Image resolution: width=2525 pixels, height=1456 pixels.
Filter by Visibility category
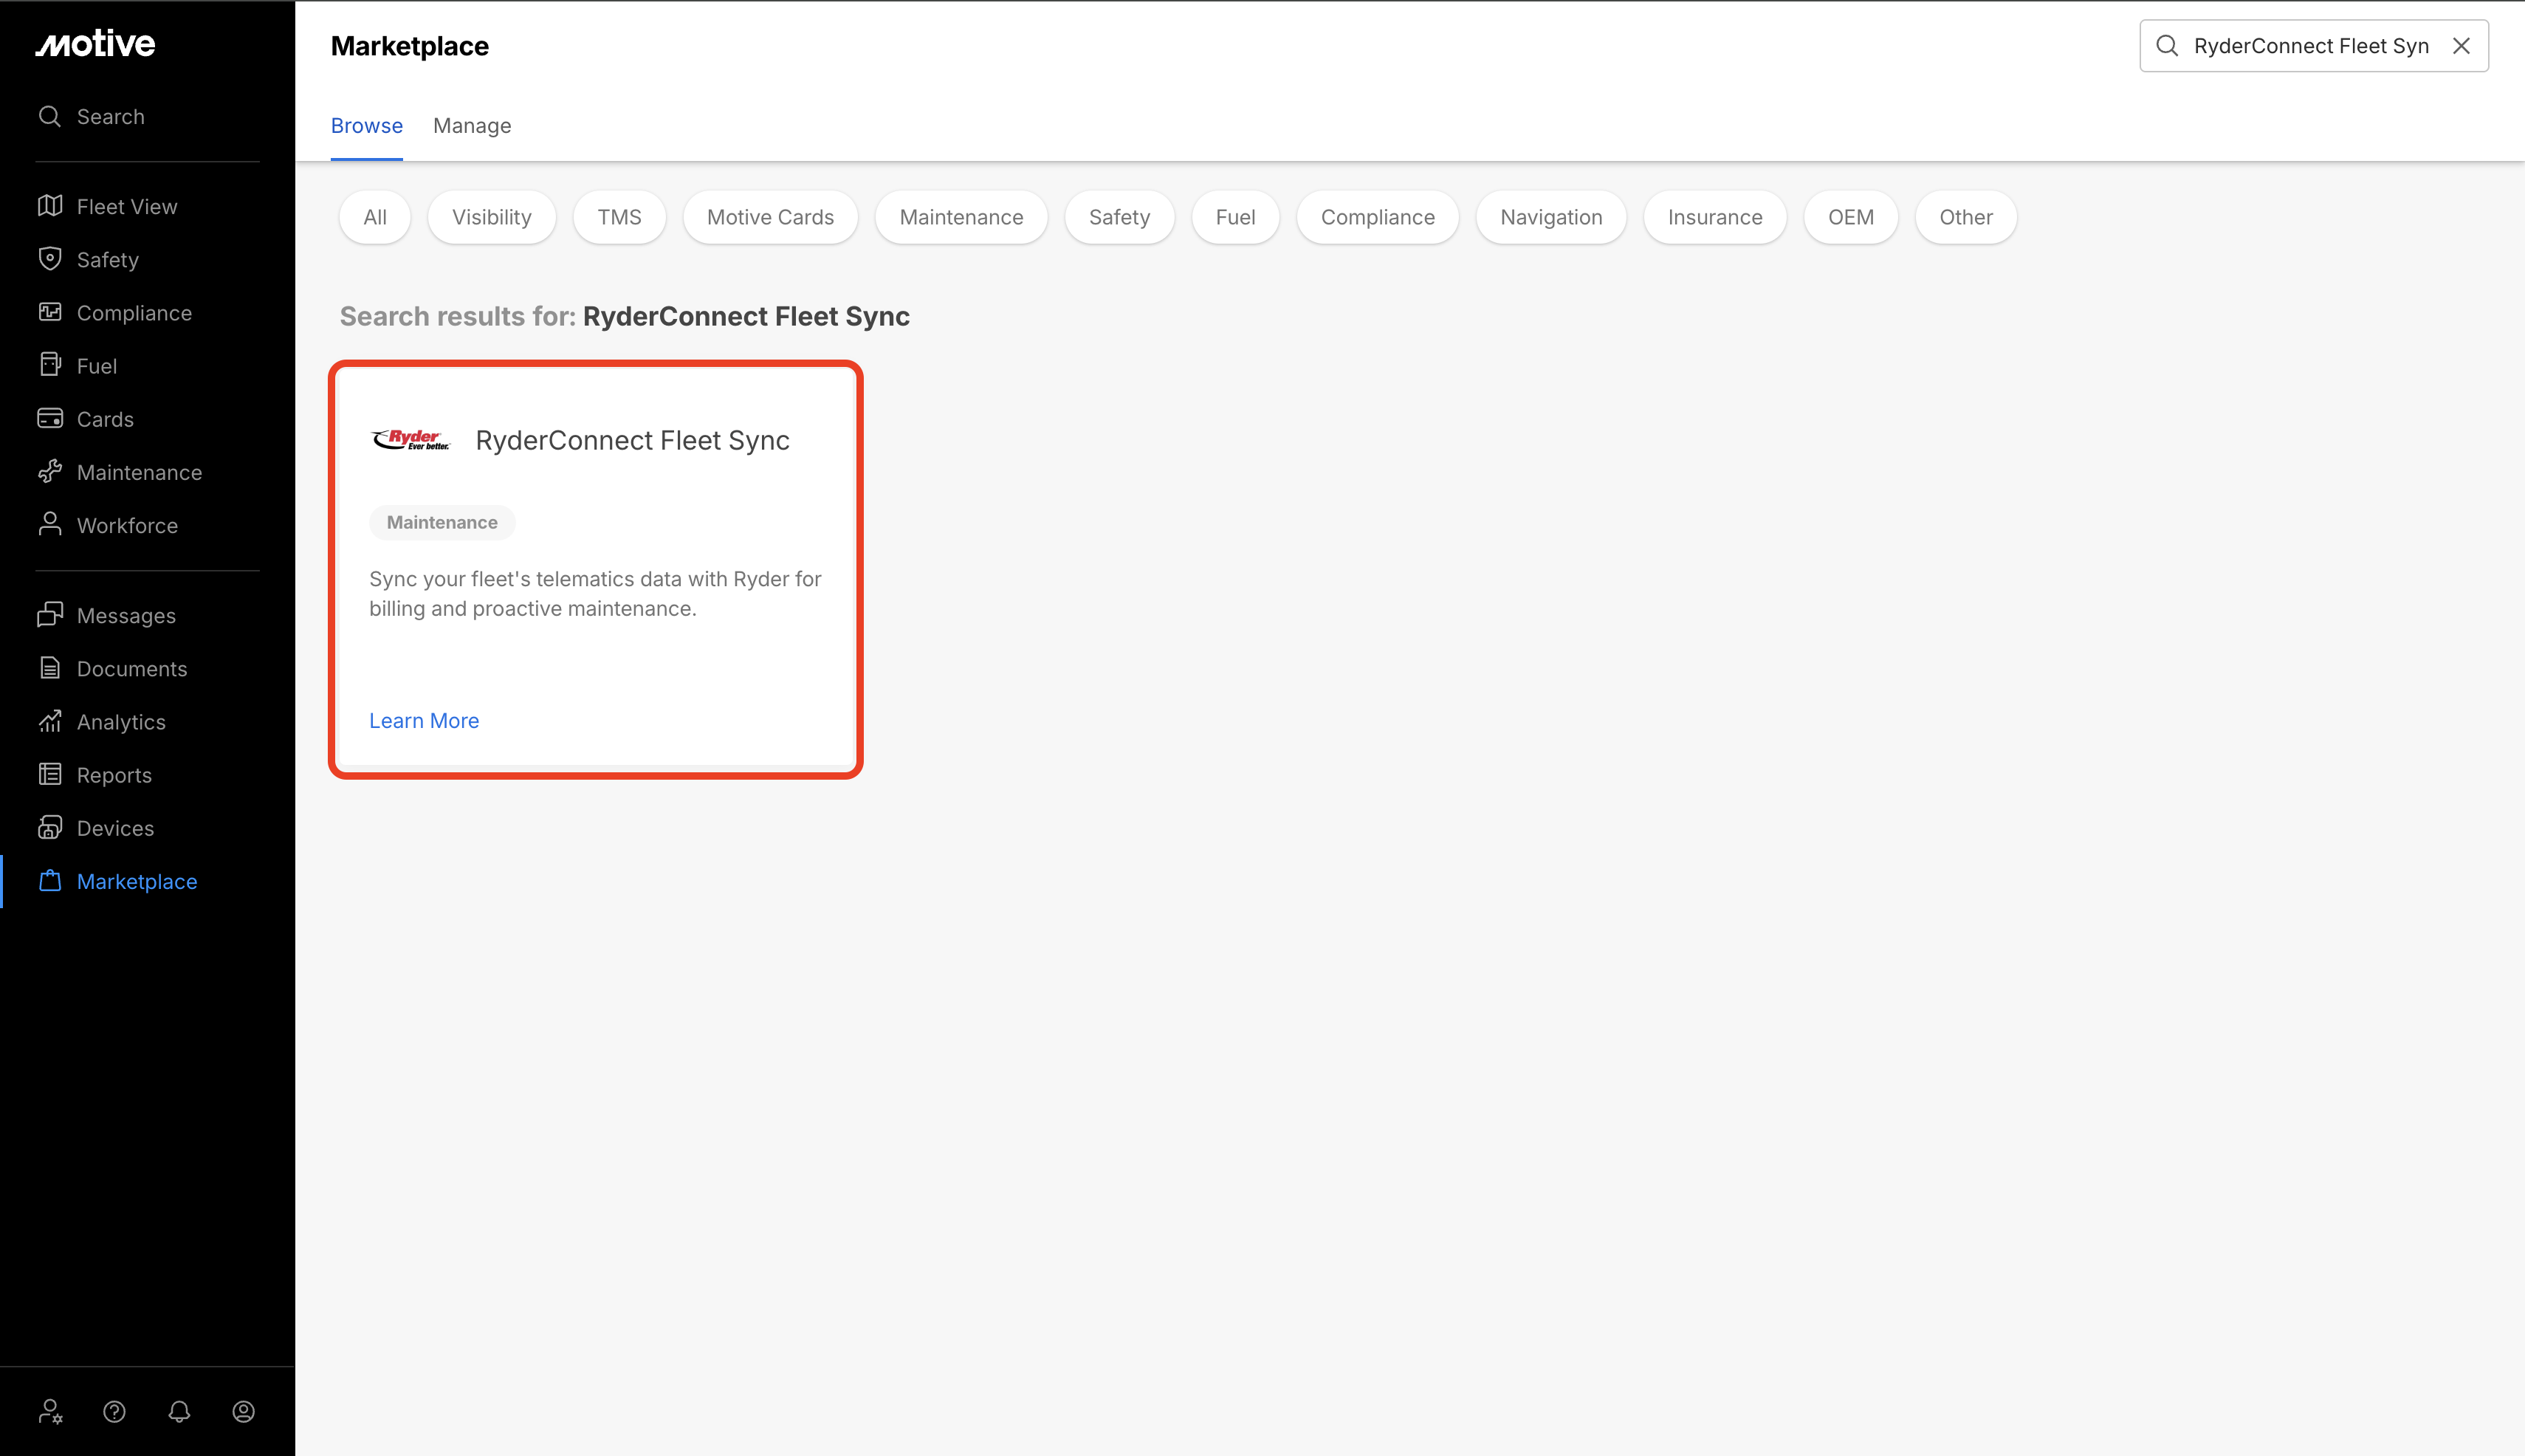click(x=492, y=217)
